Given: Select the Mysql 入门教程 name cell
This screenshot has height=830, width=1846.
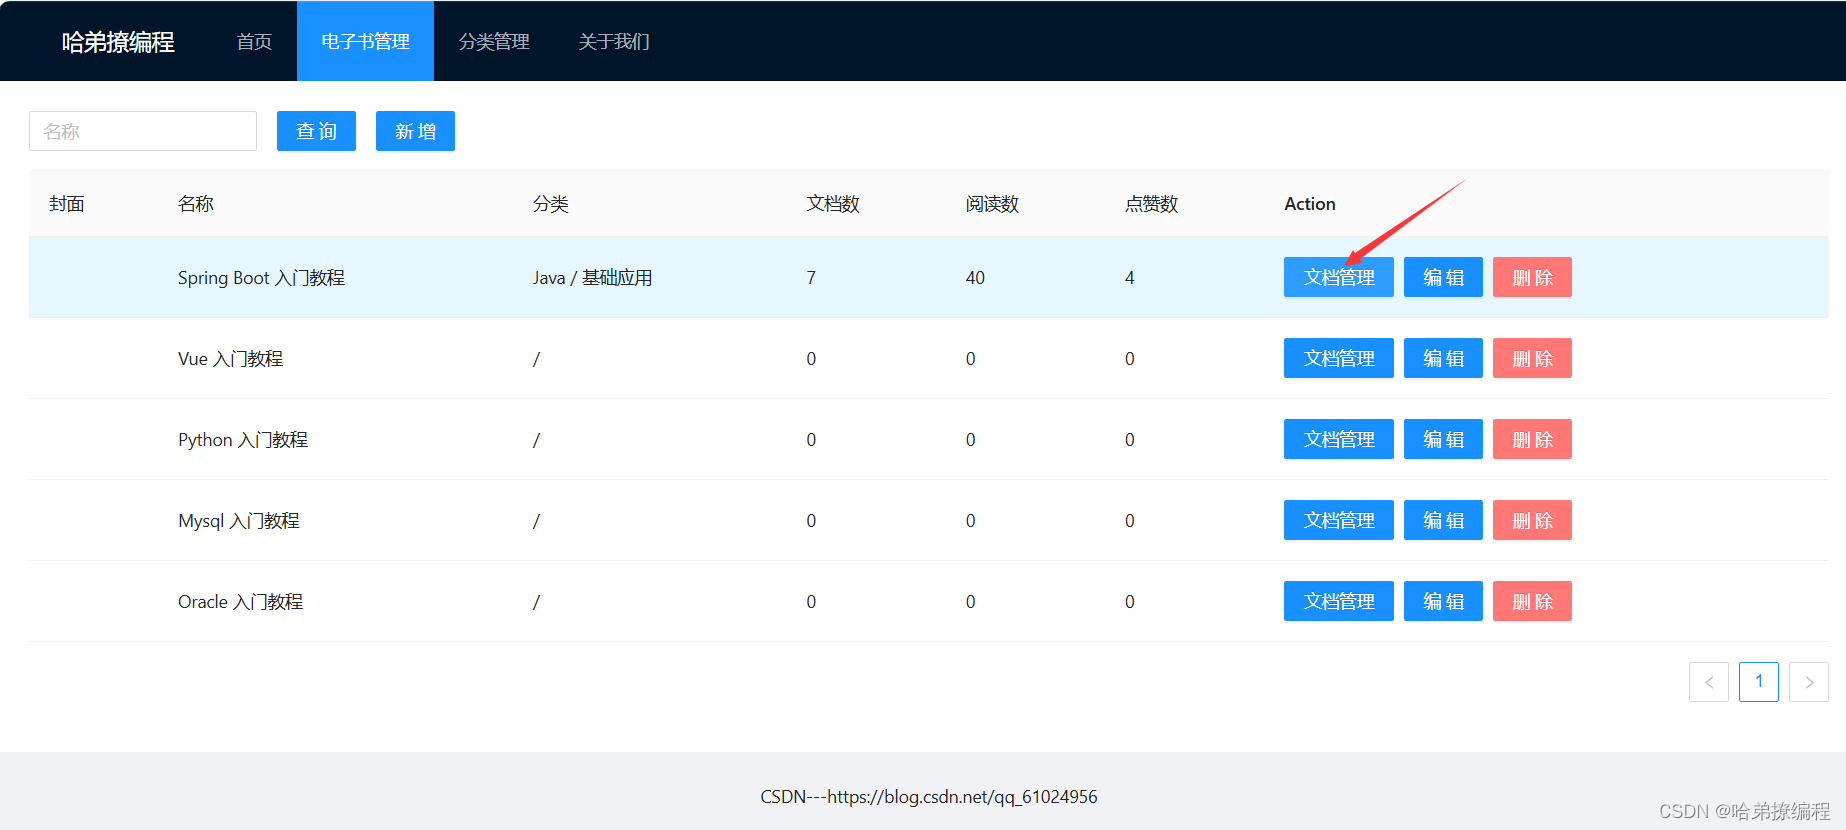Looking at the screenshot, I should pyautogui.click(x=239, y=521).
